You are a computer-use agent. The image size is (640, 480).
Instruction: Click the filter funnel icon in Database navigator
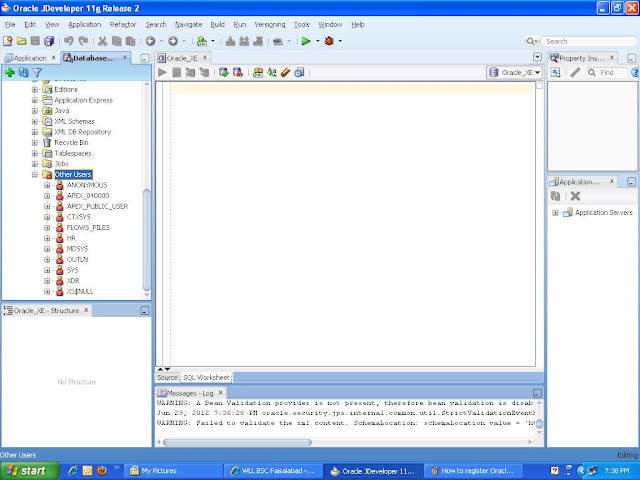[37, 73]
